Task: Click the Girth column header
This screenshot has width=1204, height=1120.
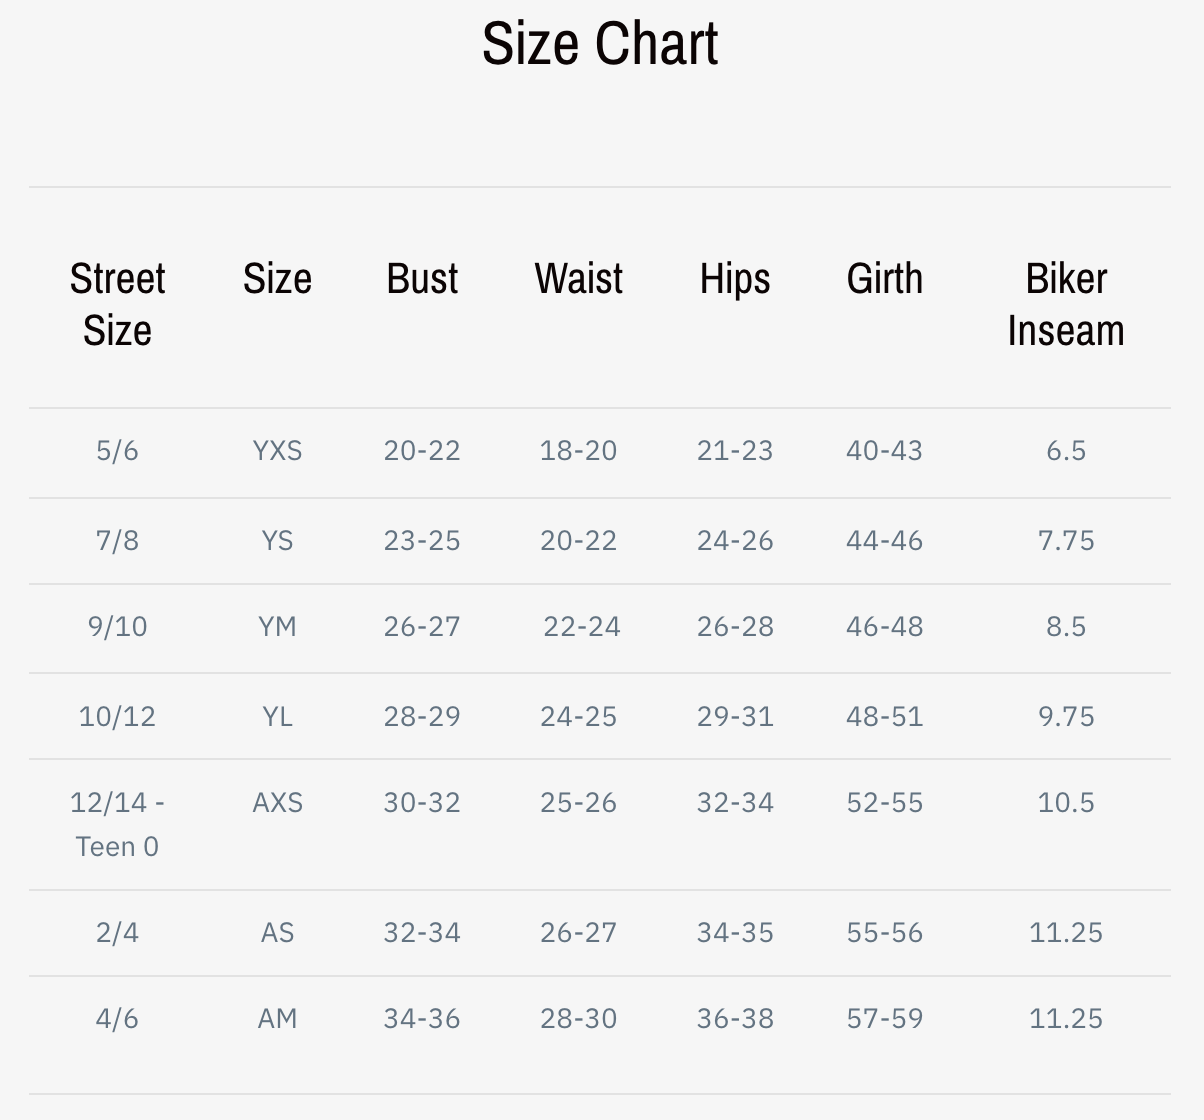Action: coord(884,279)
